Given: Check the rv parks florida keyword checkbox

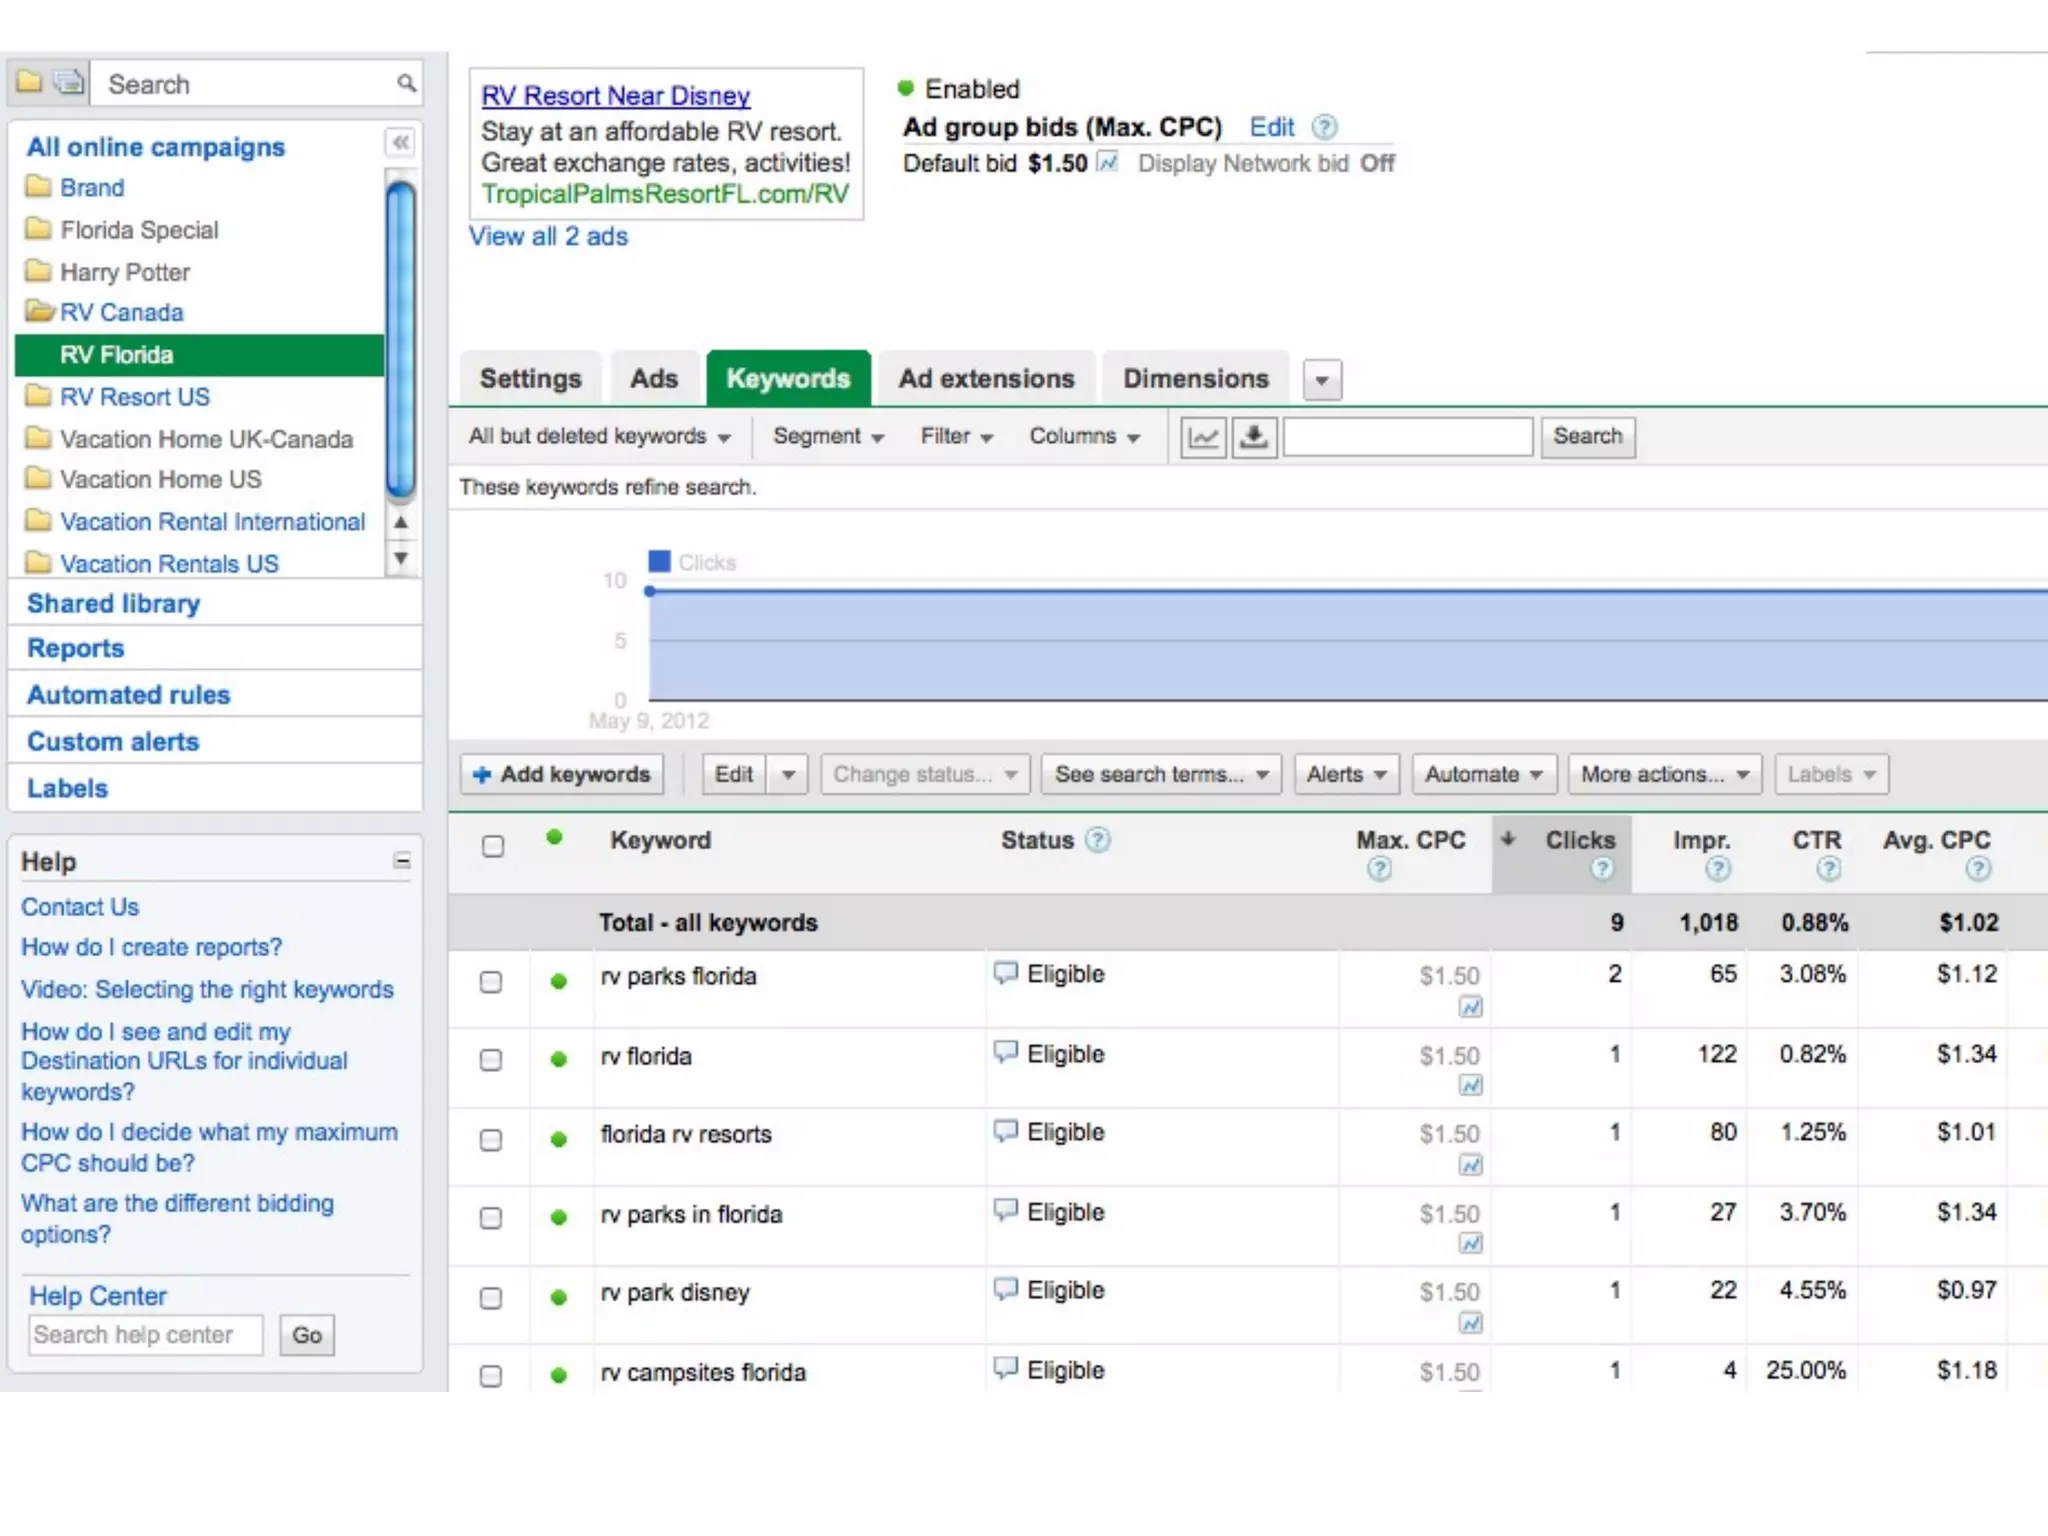Looking at the screenshot, I should 491,982.
